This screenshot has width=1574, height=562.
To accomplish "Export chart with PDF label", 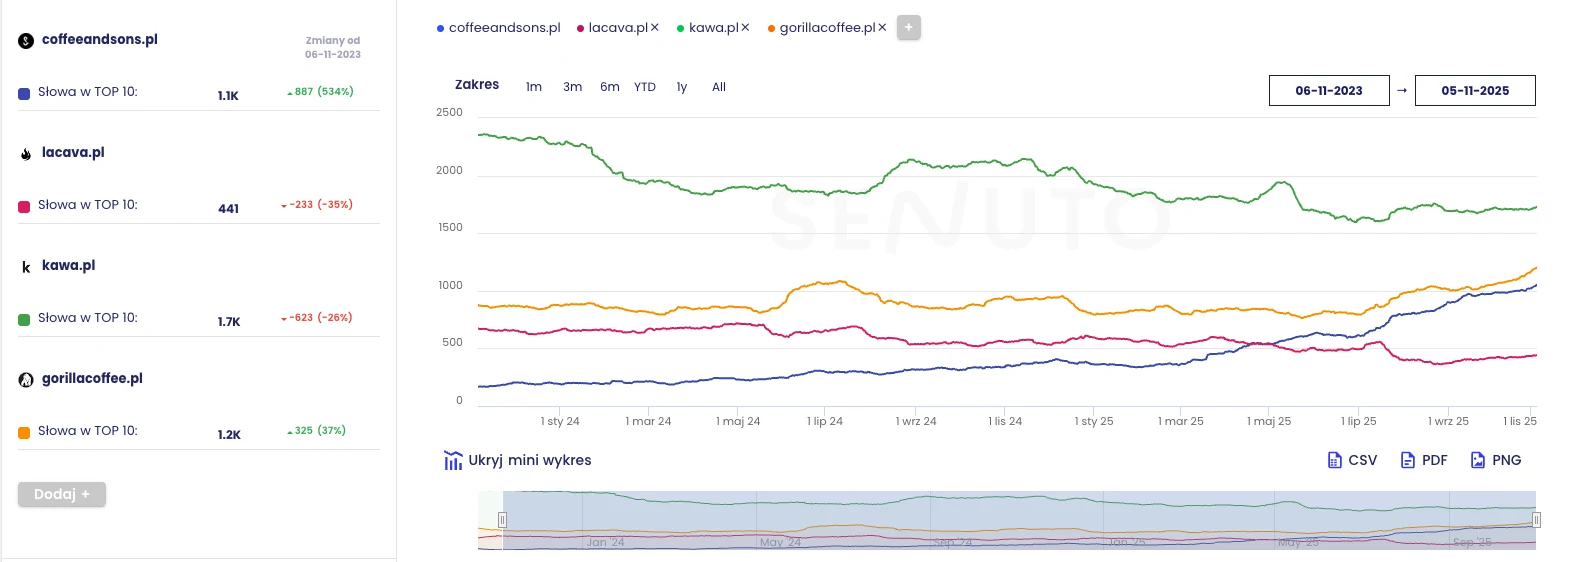I will click(x=1435, y=460).
